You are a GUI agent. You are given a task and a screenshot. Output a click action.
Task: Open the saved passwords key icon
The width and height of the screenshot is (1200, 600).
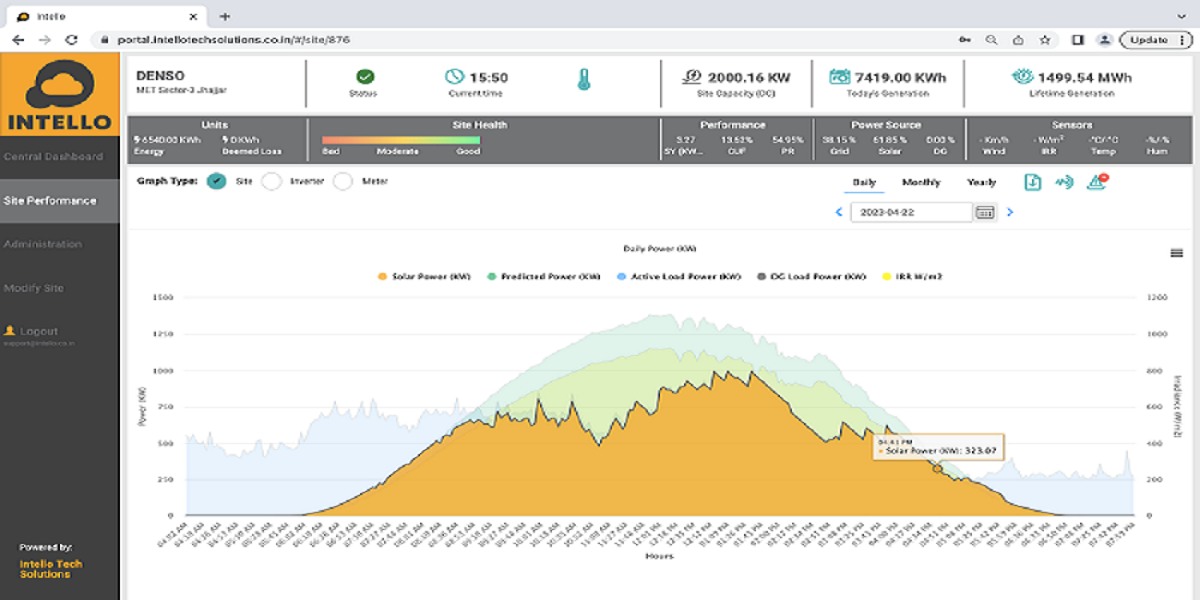point(964,40)
